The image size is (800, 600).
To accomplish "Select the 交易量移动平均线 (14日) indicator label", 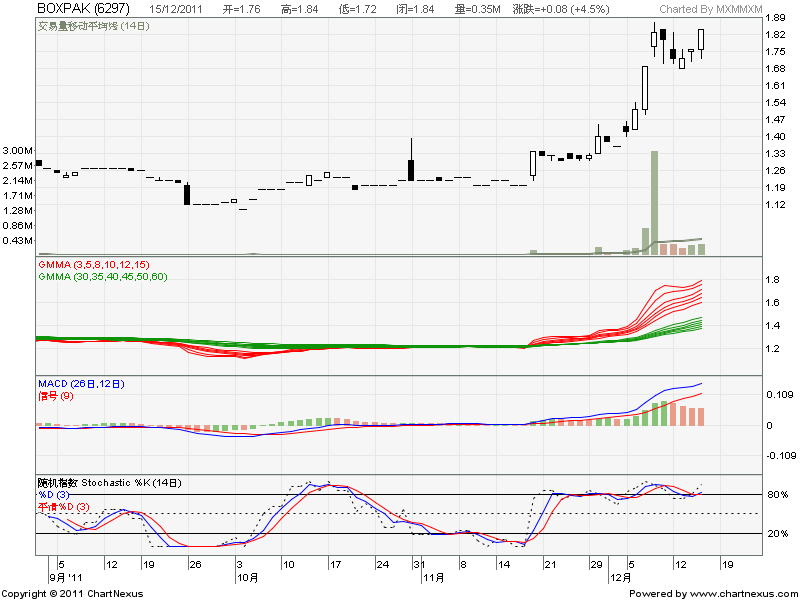I will pos(93,23).
